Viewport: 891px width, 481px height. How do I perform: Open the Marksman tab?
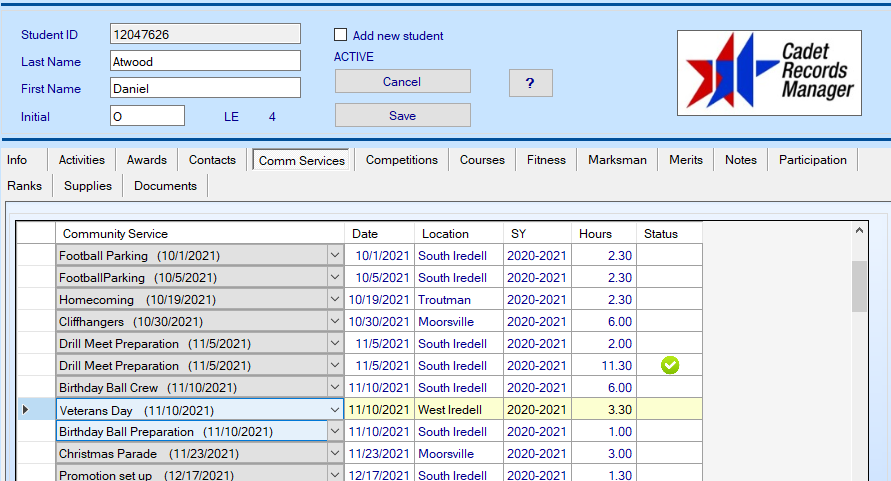[617, 160]
